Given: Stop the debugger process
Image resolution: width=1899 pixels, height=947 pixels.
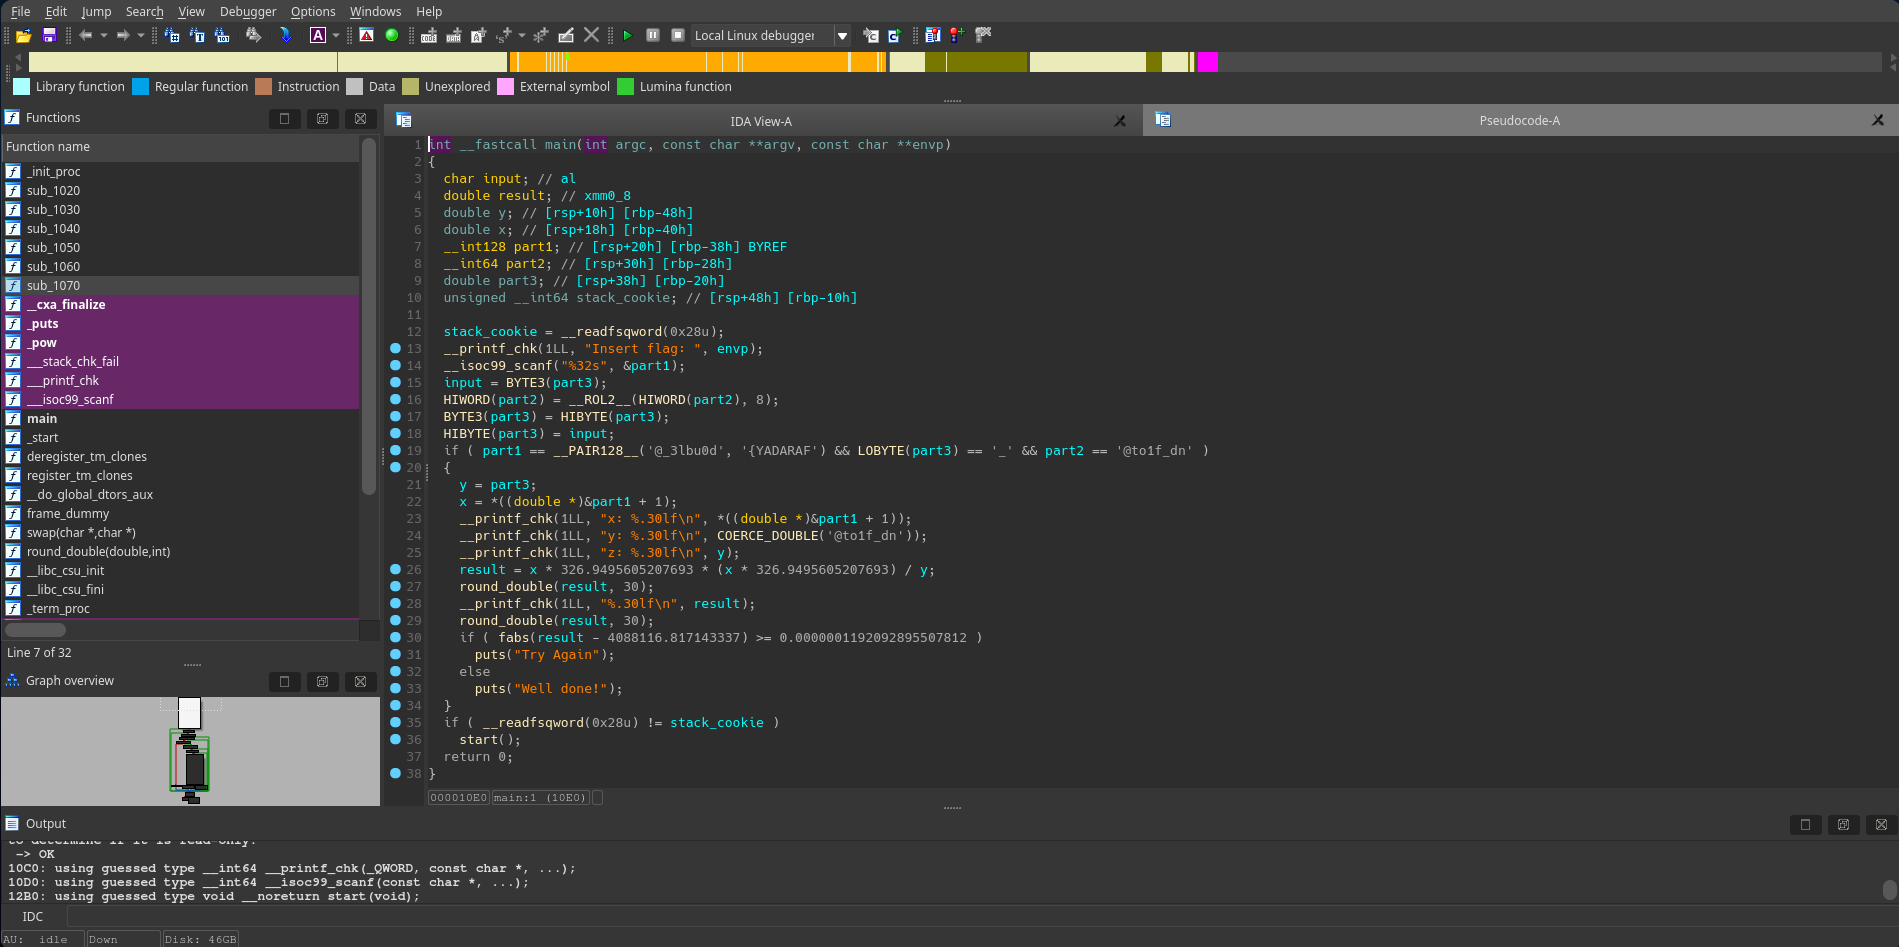Looking at the screenshot, I should [x=677, y=35].
